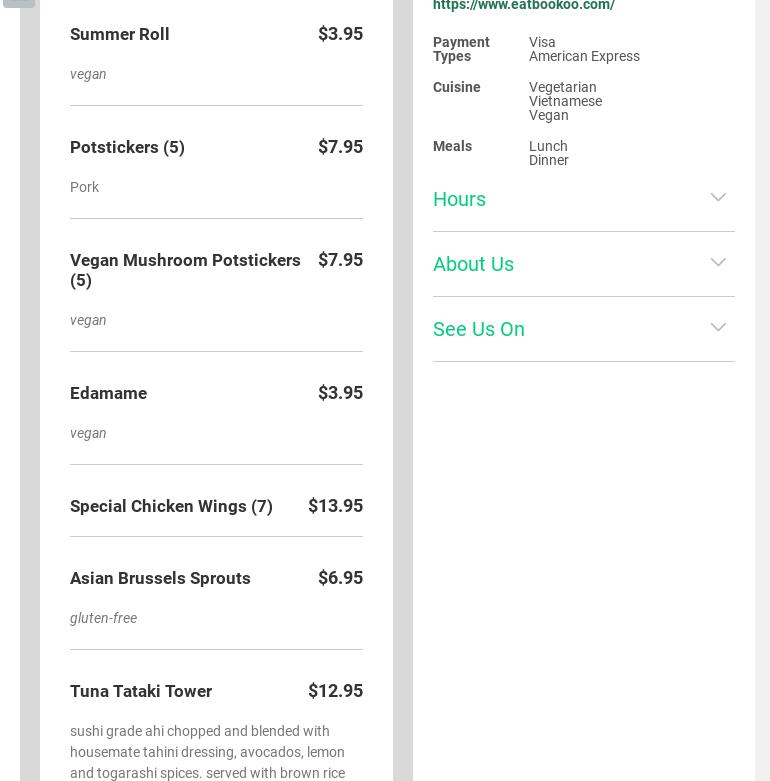This screenshot has width=770, height=781.
Task: Click the Pork description under Potstickers
Action: pyautogui.click(x=85, y=187)
